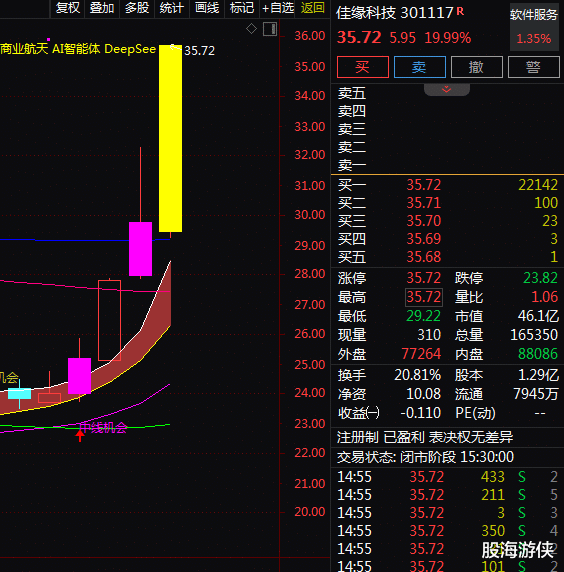Click the red arrow 中线机会 signal marker

click(x=80, y=435)
